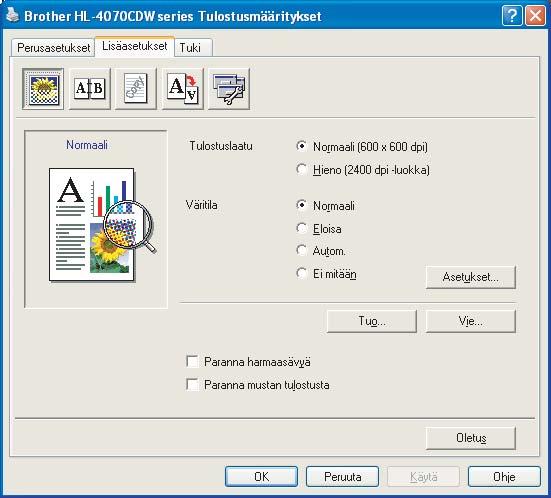Click the print quality preview image

(102, 225)
